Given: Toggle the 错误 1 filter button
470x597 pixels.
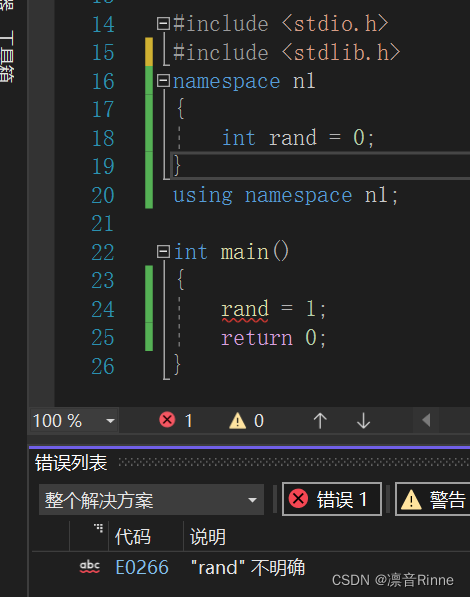Looking at the screenshot, I should [x=332, y=499].
